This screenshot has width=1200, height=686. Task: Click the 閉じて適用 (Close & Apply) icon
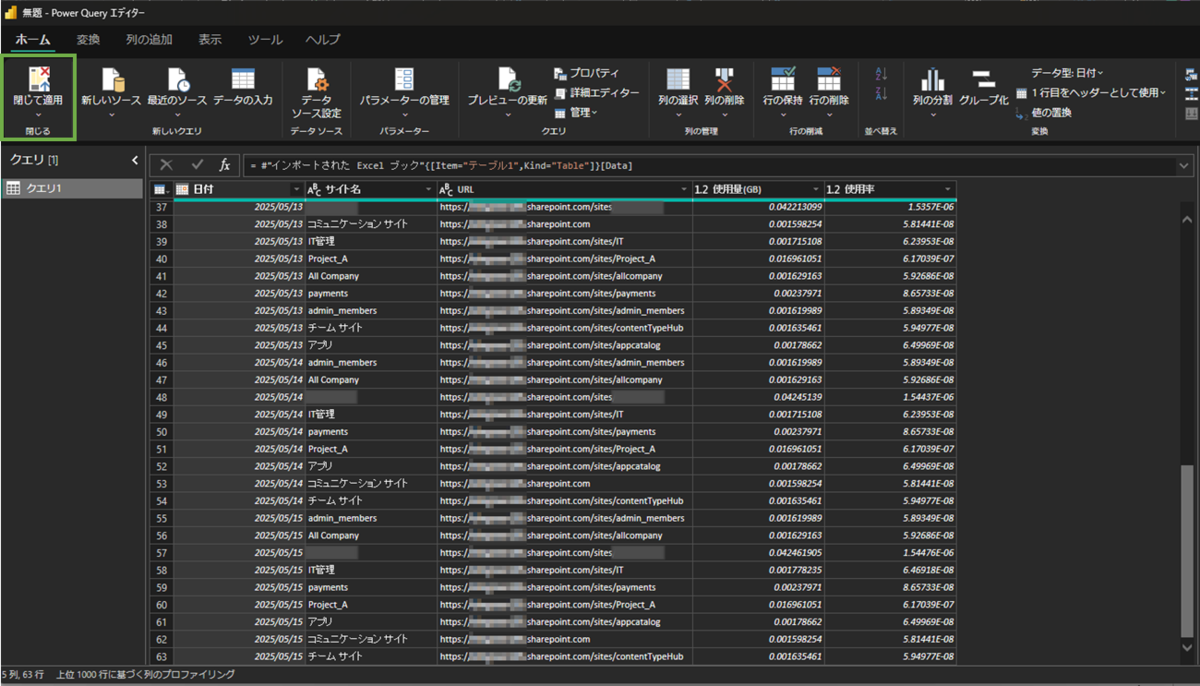coord(40,80)
